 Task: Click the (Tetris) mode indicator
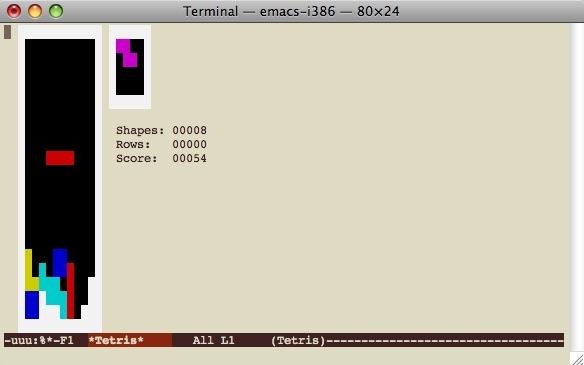298,340
